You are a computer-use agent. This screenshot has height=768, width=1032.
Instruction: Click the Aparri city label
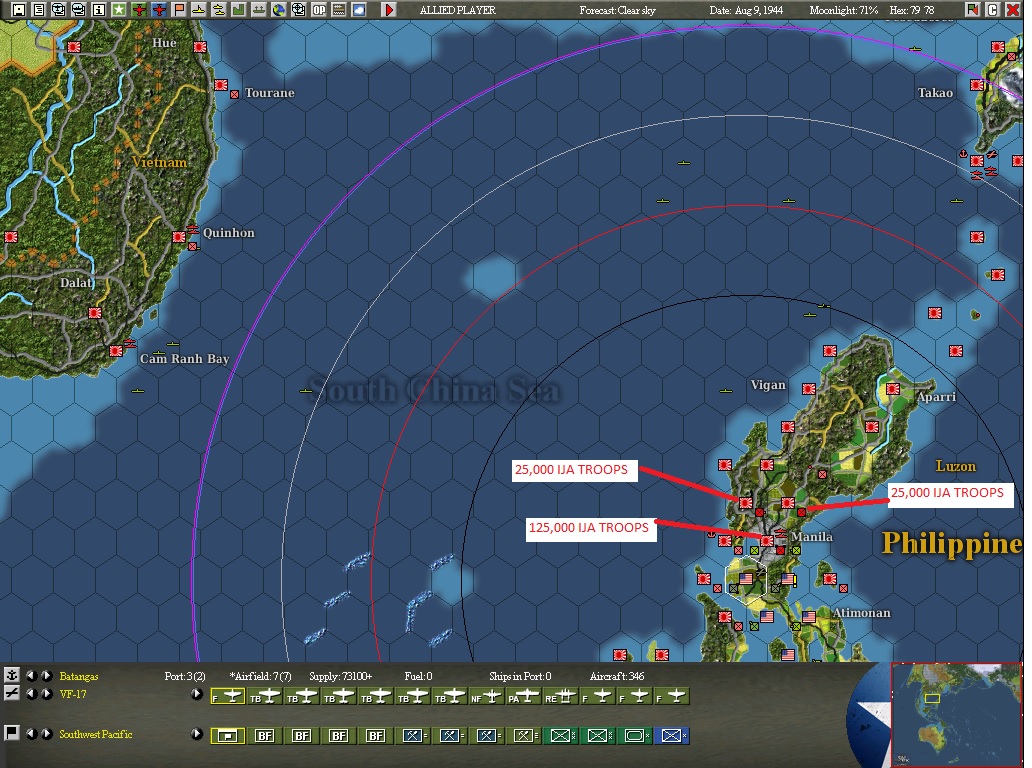click(936, 397)
